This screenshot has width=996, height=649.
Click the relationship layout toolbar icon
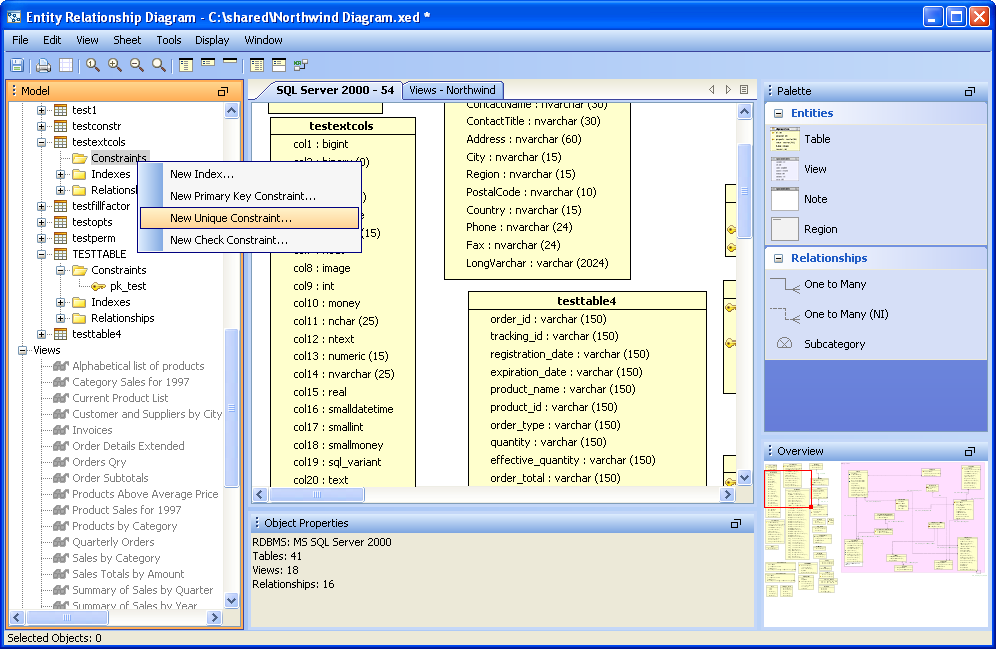click(x=301, y=66)
